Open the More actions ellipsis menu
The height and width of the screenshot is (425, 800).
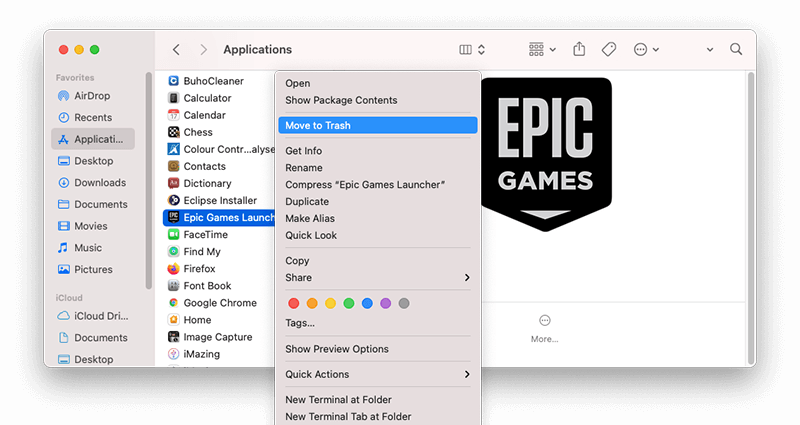click(x=646, y=49)
